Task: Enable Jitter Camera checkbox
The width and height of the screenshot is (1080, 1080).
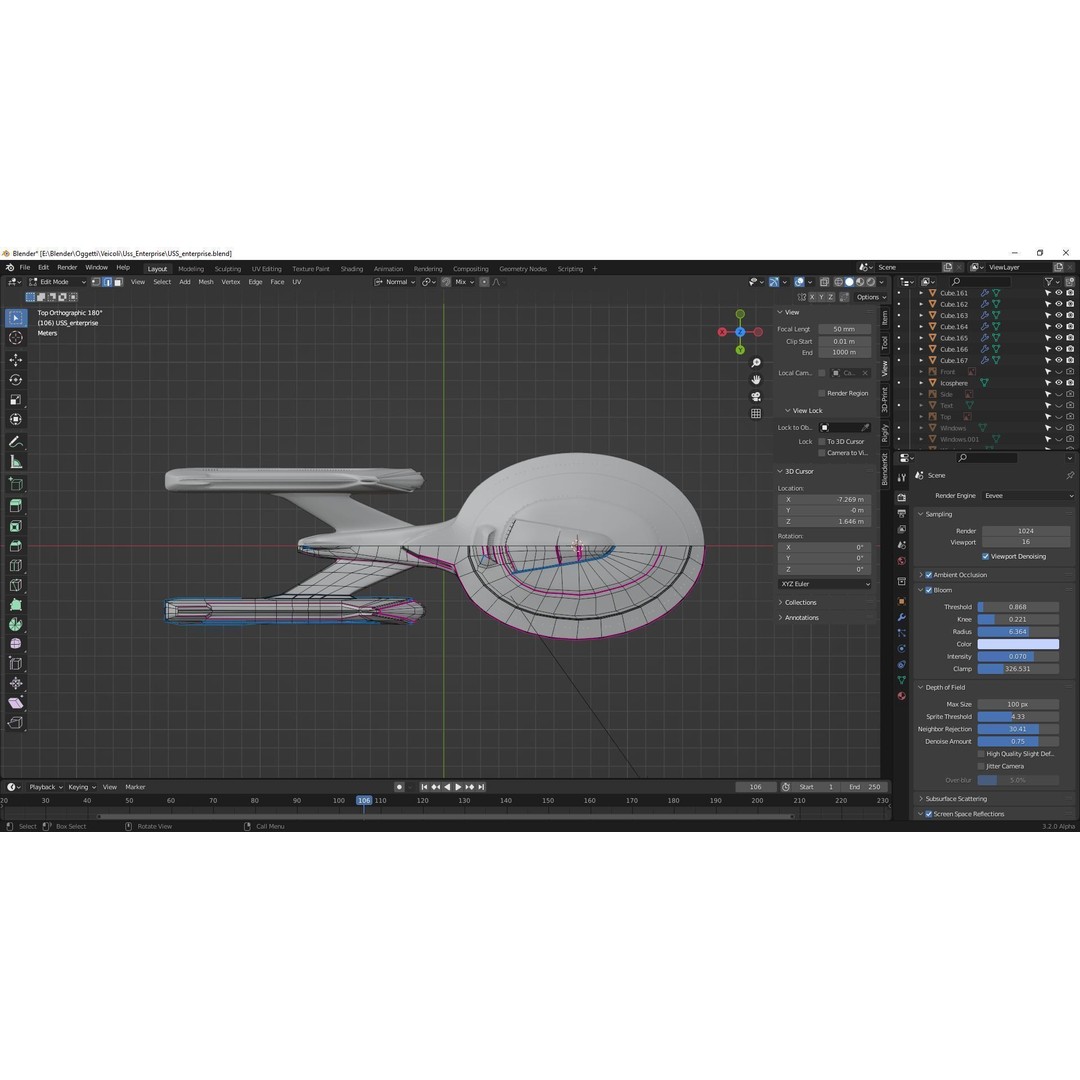Action: [981, 767]
